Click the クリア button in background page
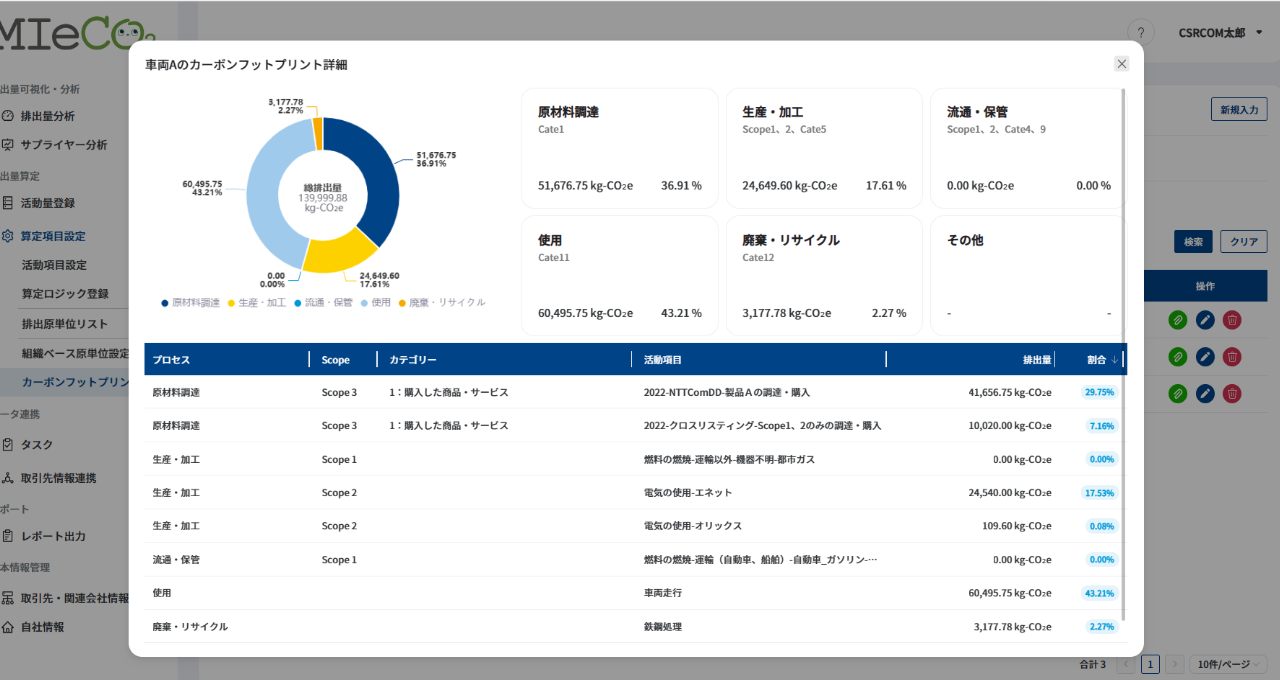The image size is (1280, 680). pos(1244,242)
